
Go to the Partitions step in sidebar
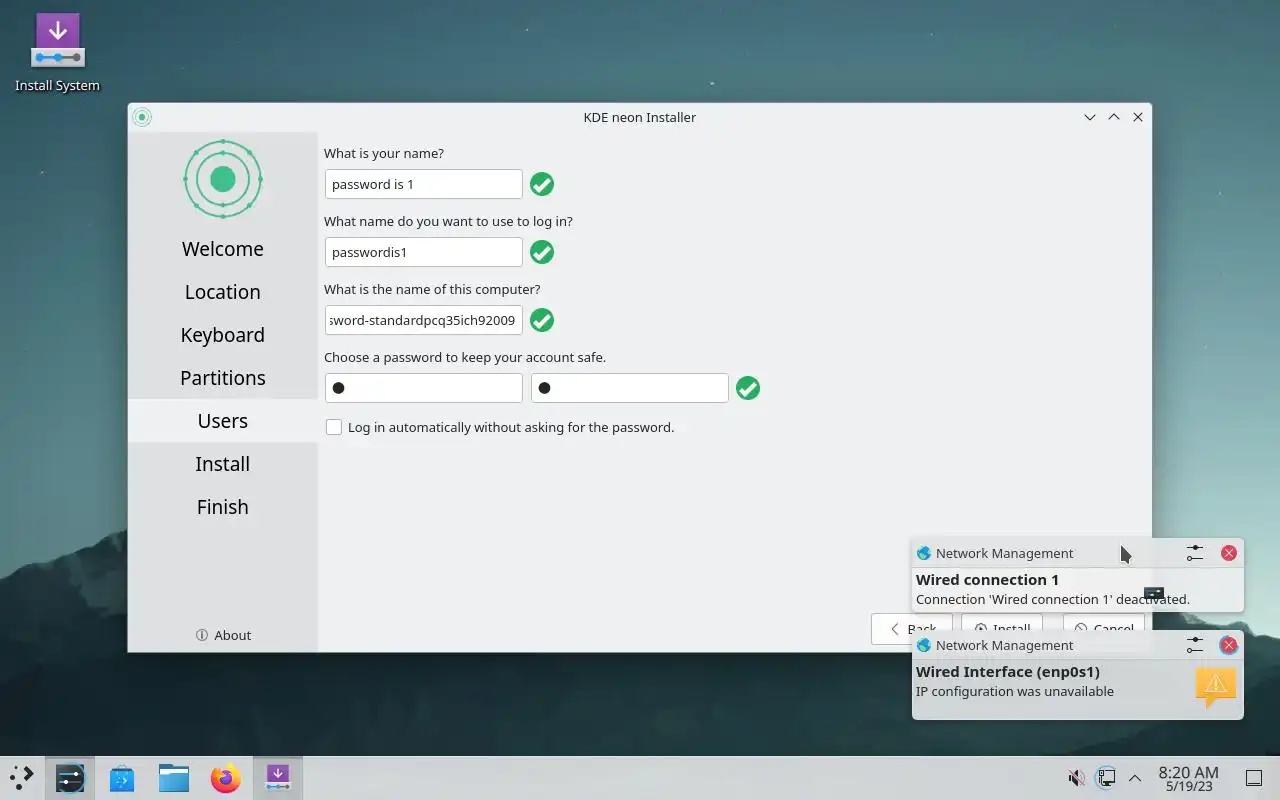(x=223, y=378)
